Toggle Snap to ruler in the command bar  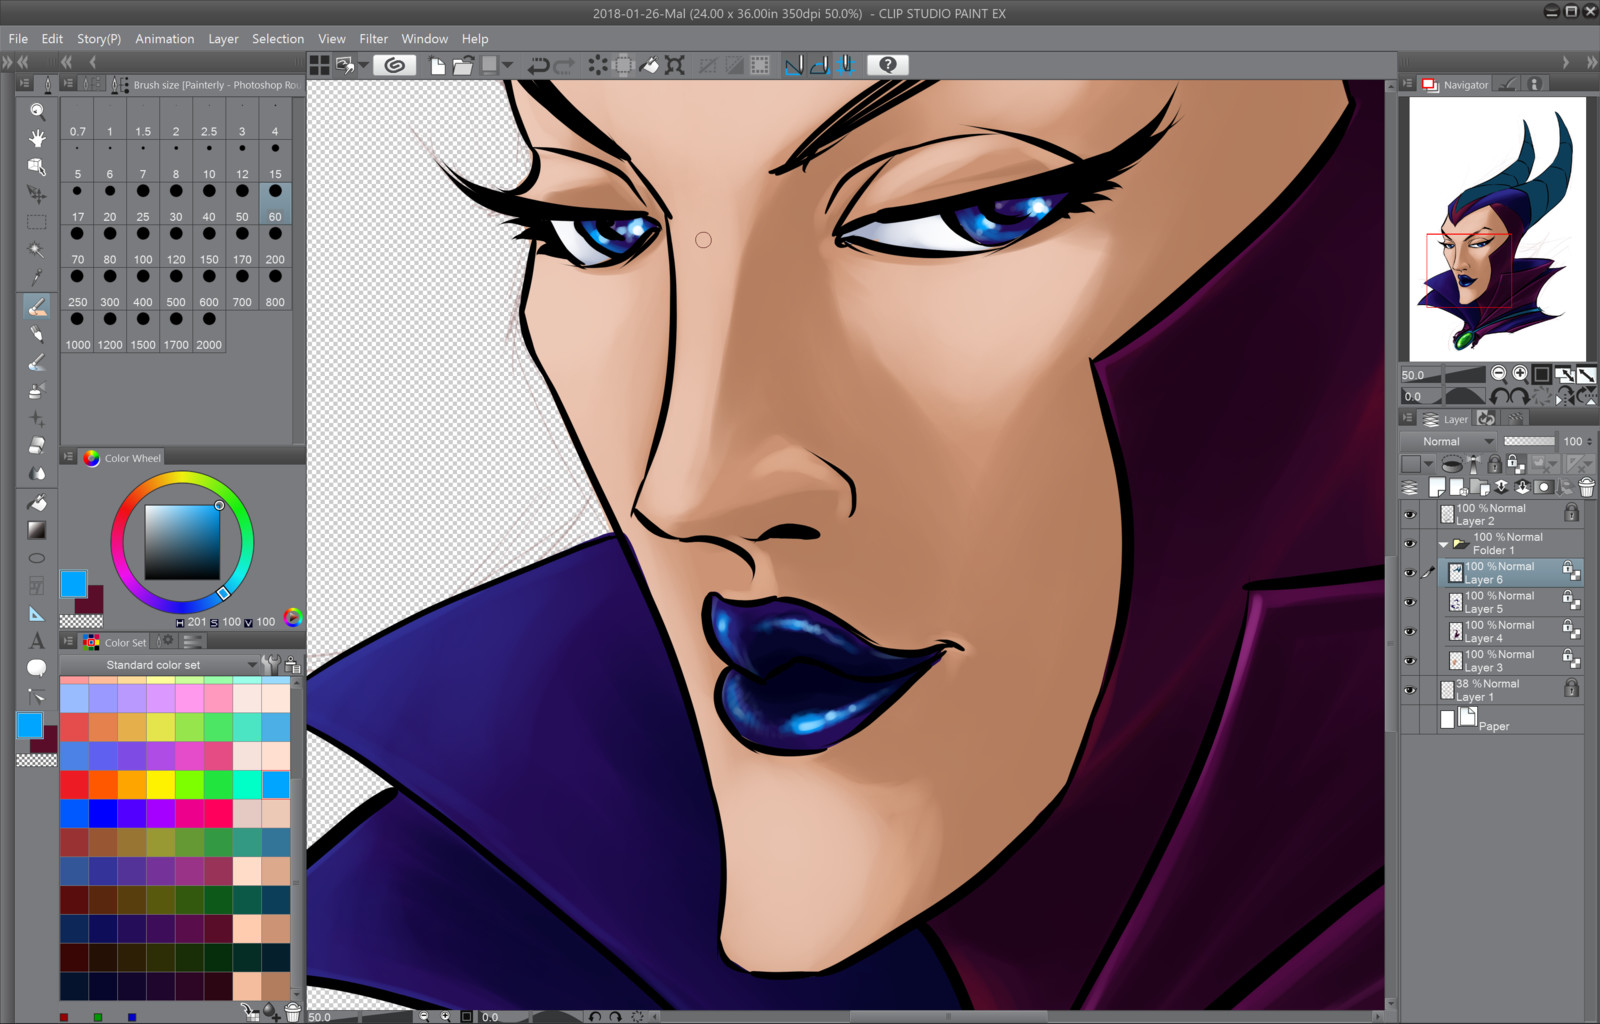click(x=794, y=65)
